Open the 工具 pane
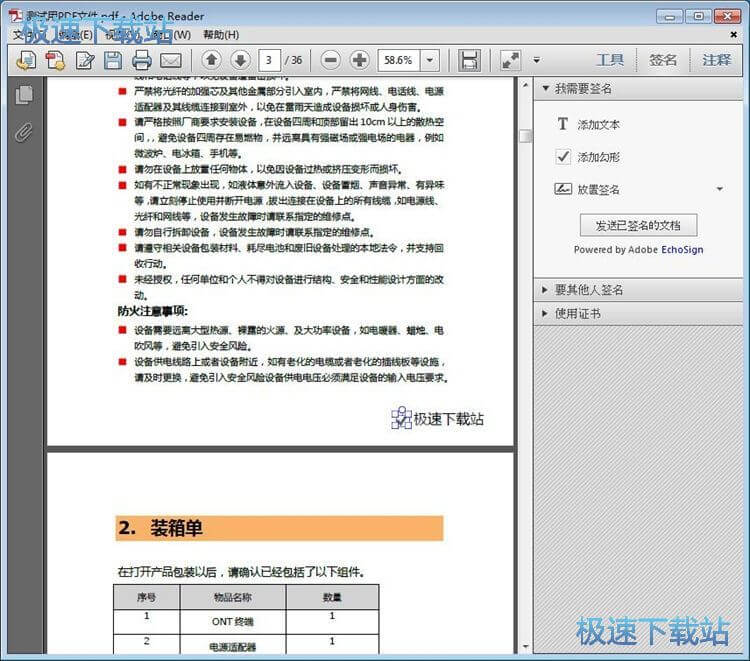The height and width of the screenshot is (661, 750). coord(610,60)
